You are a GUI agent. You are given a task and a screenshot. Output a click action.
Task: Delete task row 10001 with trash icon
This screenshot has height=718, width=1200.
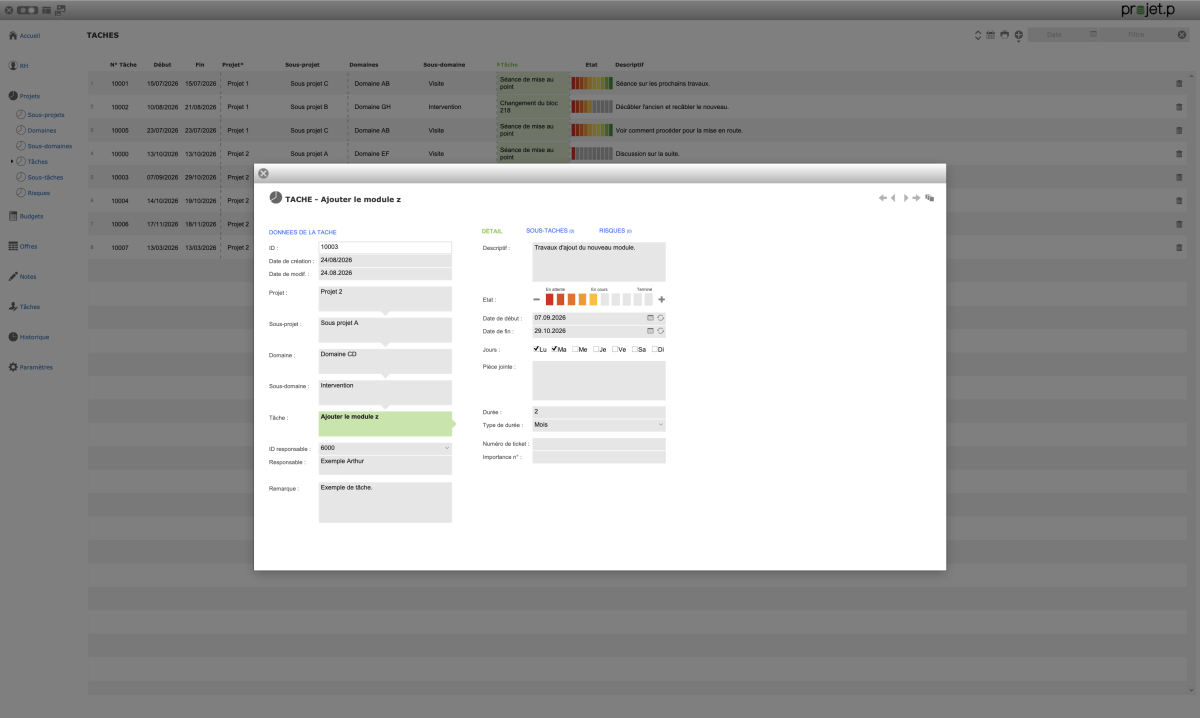click(1179, 83)
